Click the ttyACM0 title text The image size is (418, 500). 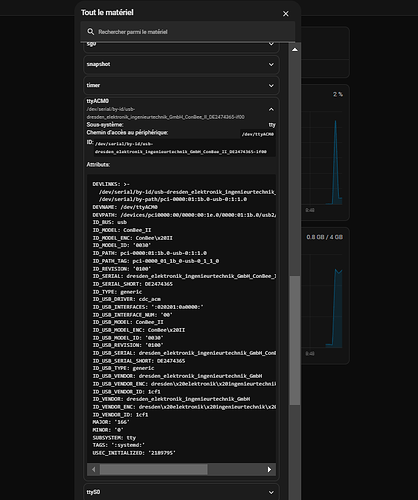tap(98, 101)
